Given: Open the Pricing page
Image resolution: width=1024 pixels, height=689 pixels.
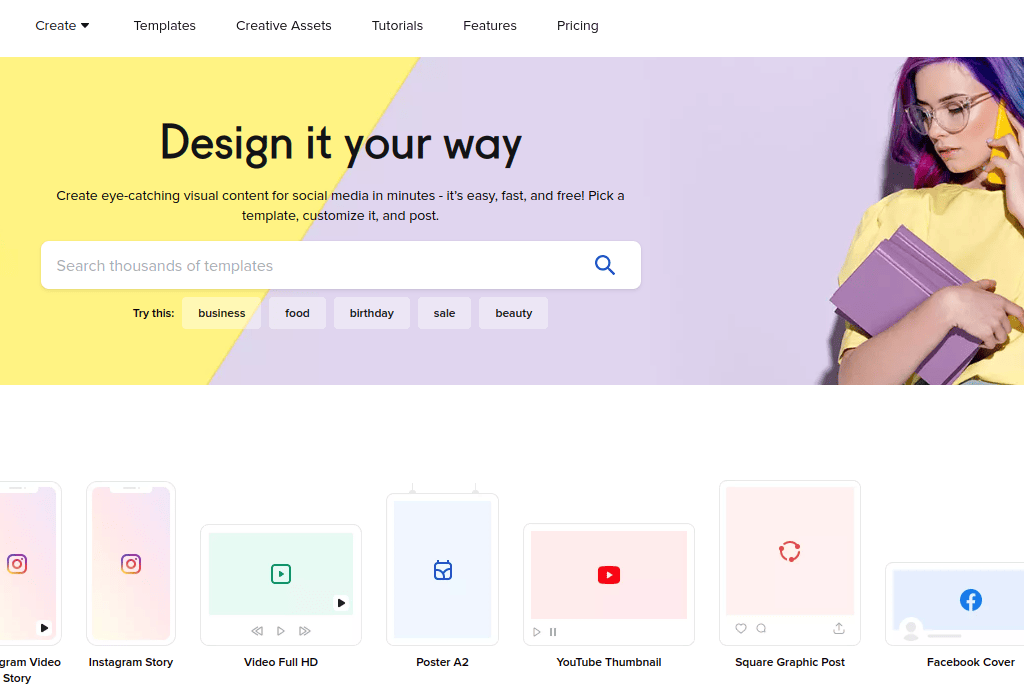Looking at the screenshot, I should pyautogui.click(x=577, y=25).
